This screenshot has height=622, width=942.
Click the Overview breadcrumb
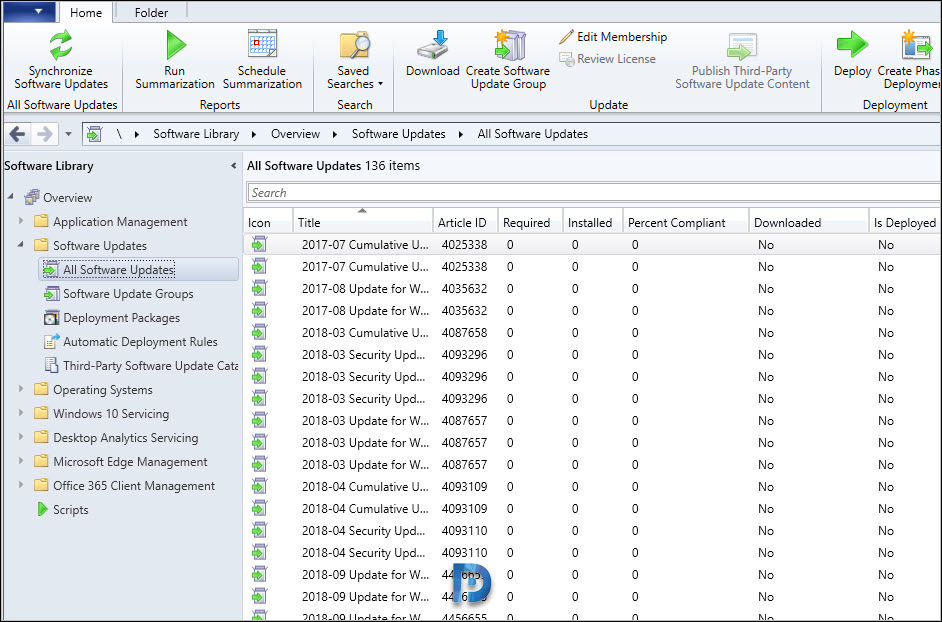[295, 134]
